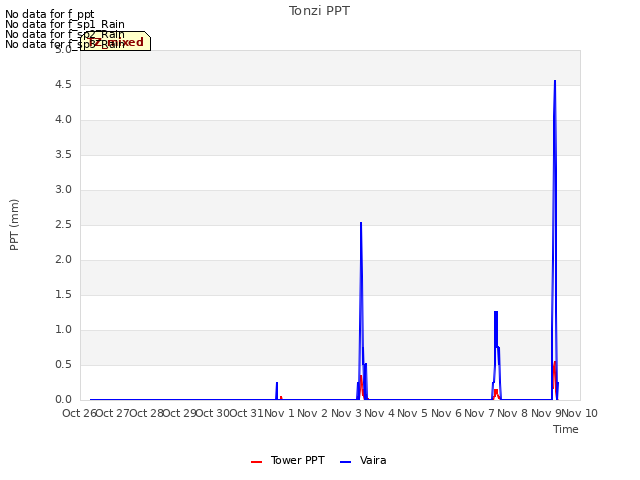
Task: Click the 2.0 y-axis tick label
Action: coord(63,260)
